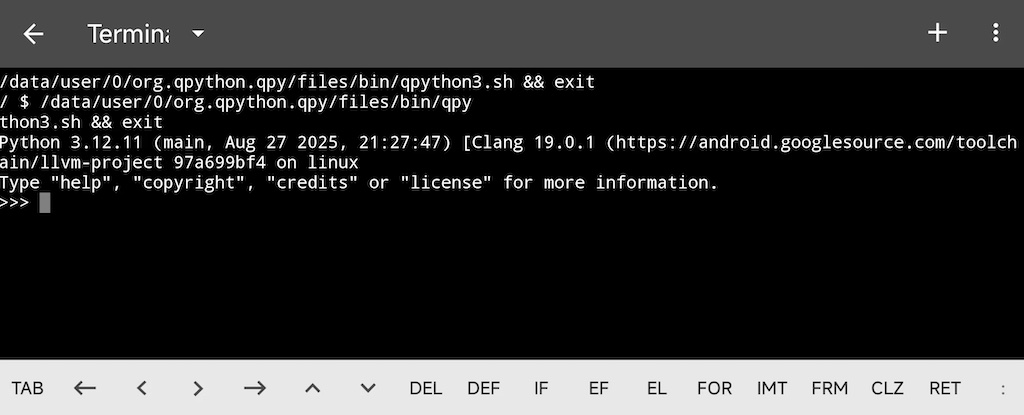Open the three-dot overflow menu

click(x=995, y=33)
